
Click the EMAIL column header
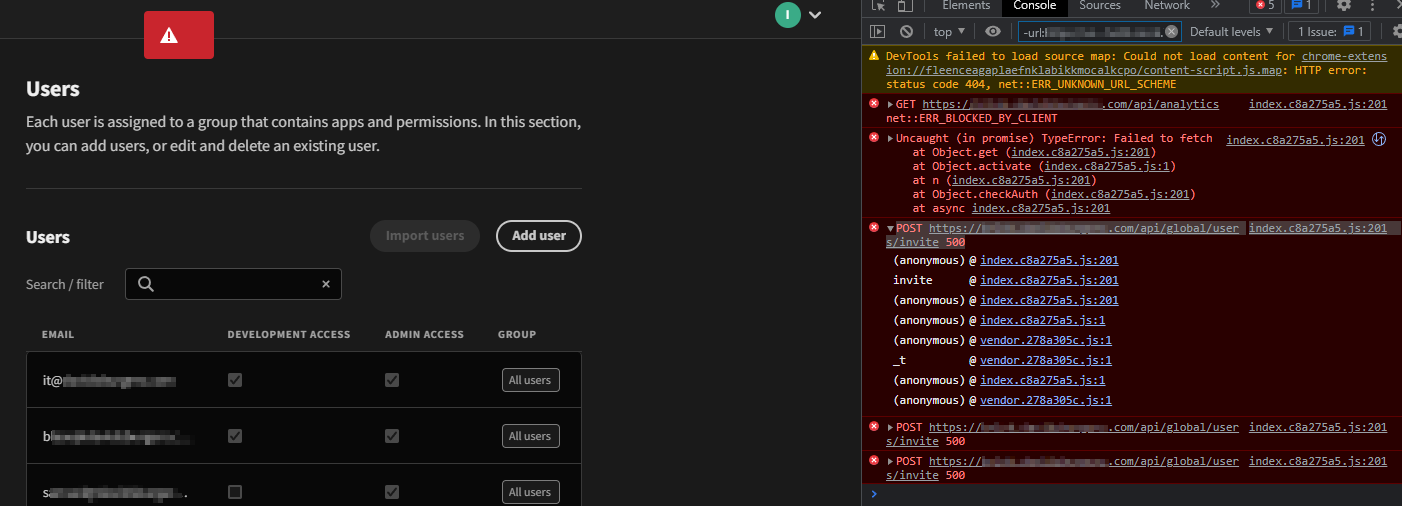(x=58, y=334)
